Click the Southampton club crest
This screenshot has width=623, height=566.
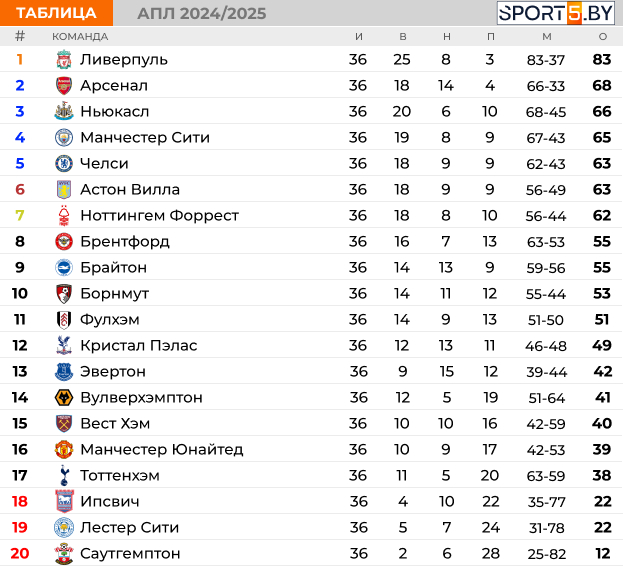[x=64, y=553]
